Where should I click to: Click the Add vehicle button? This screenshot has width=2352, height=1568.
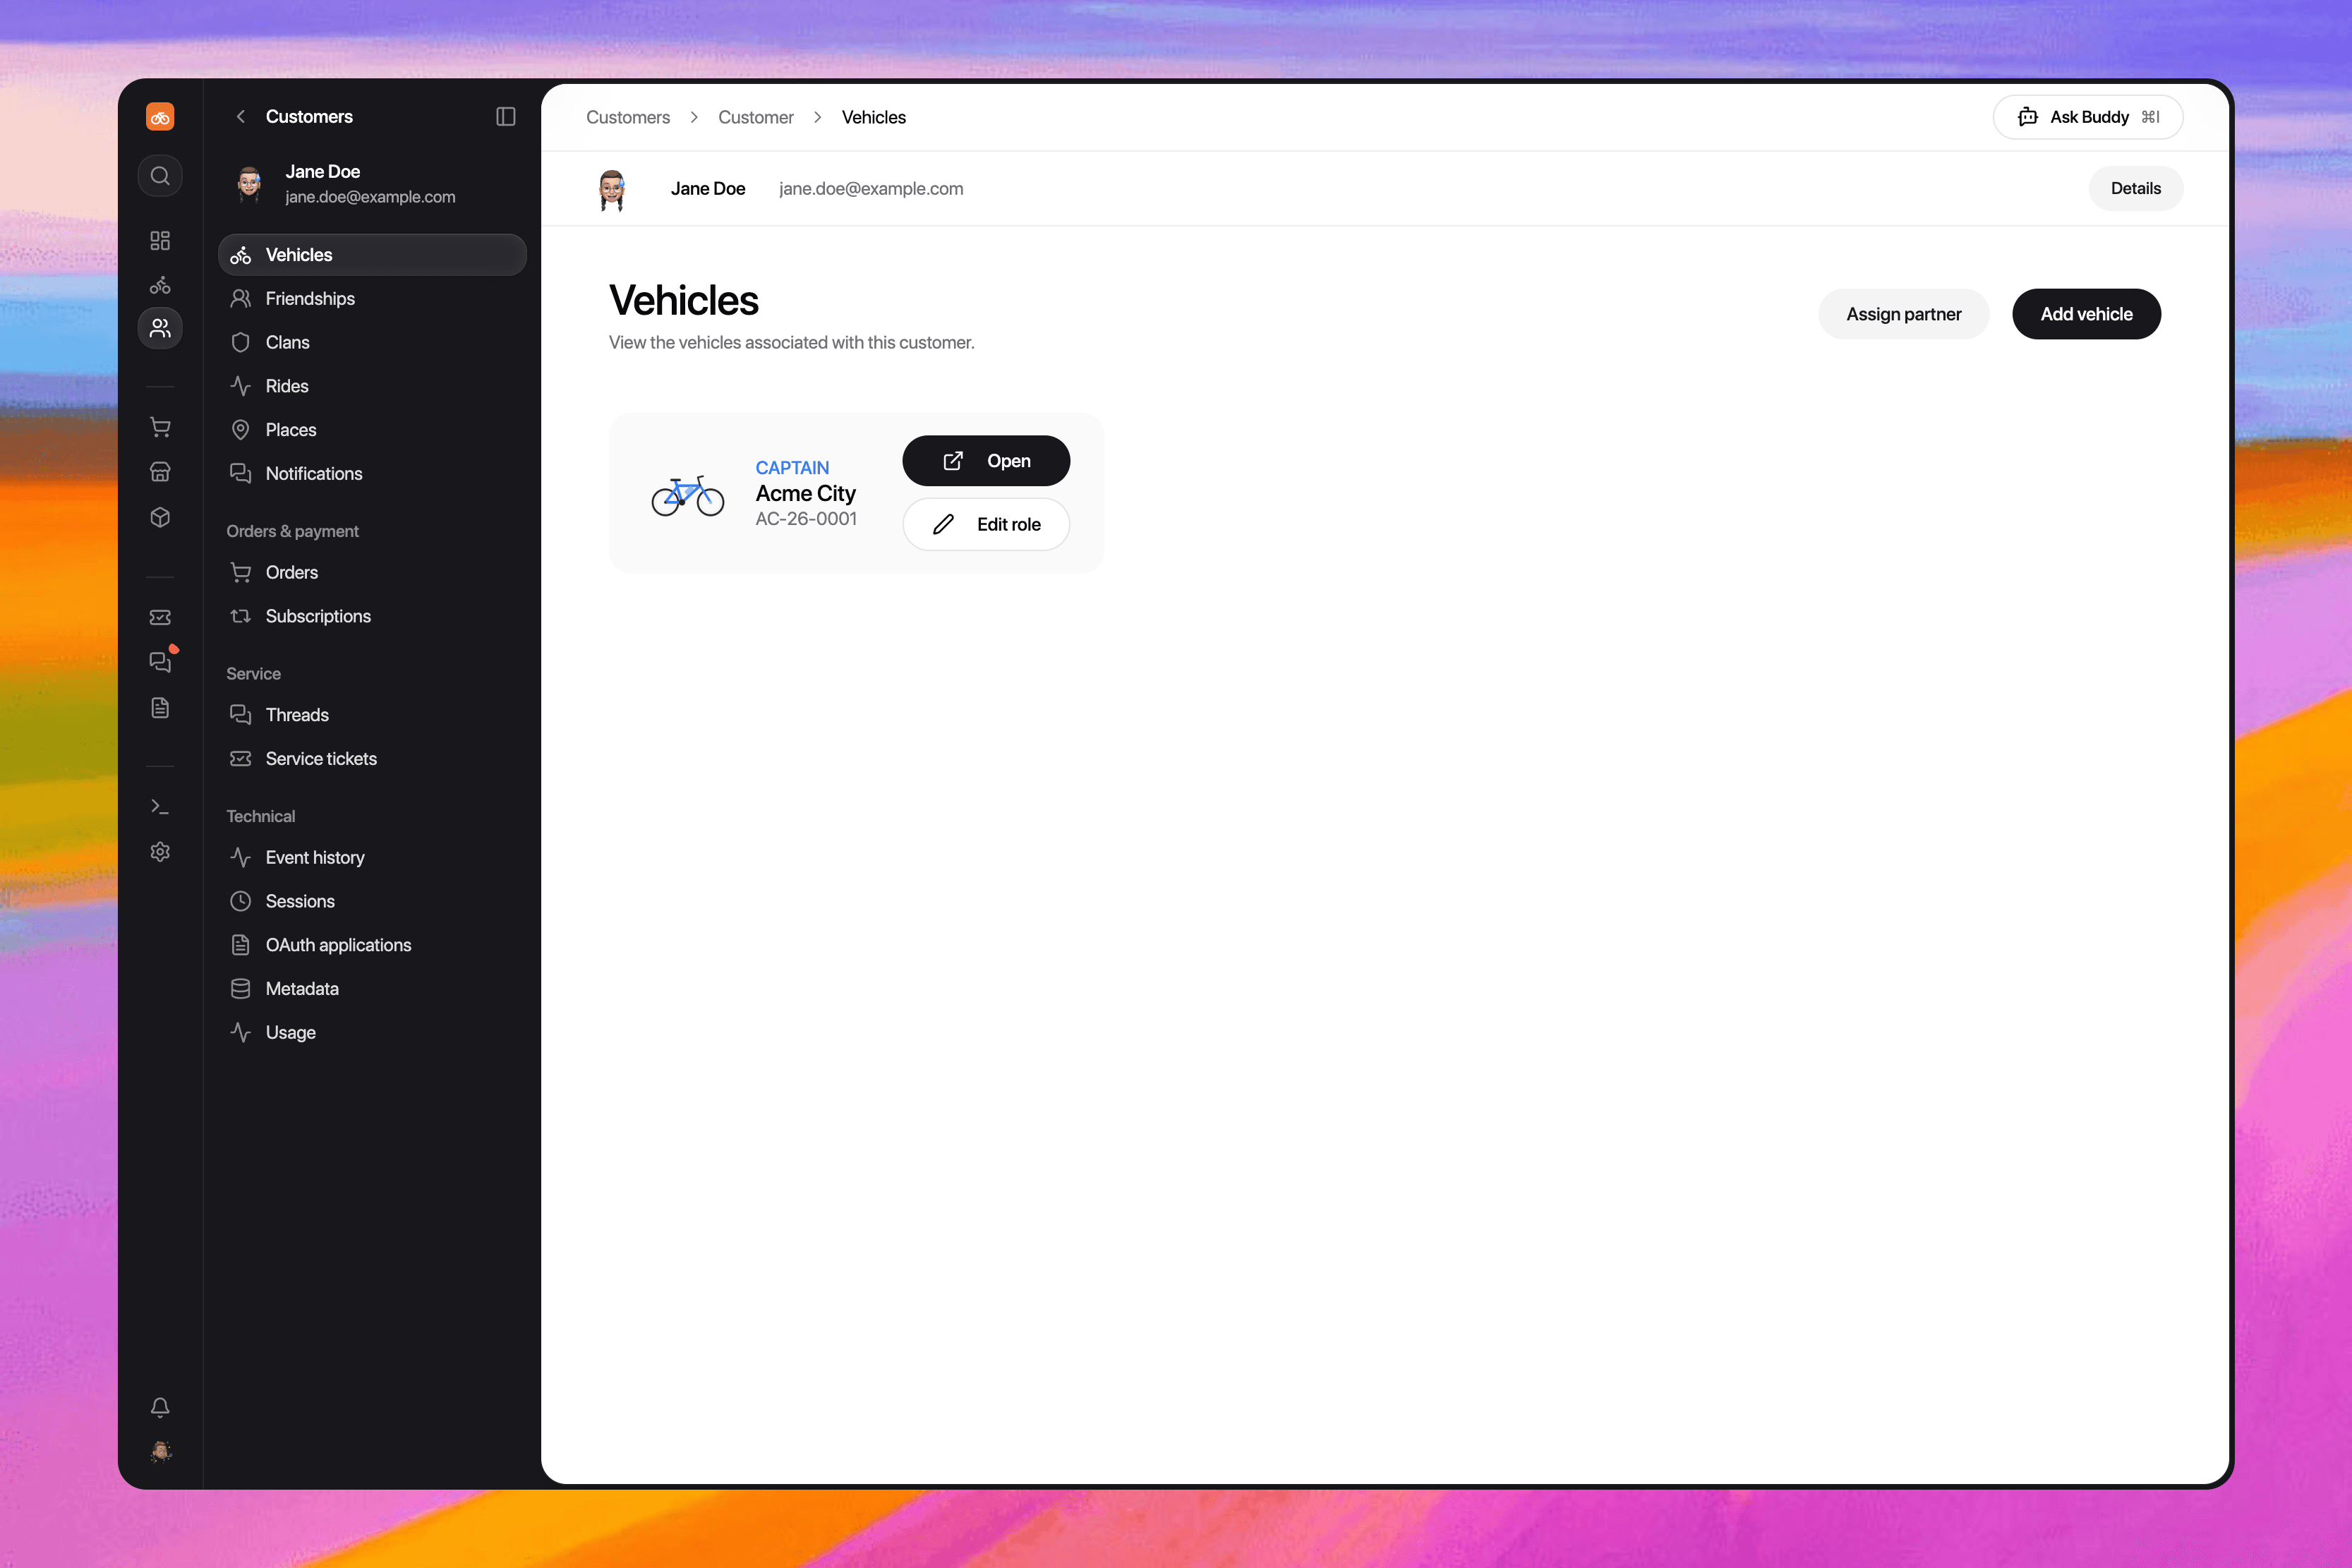pyautogui.click(x=2086, y=314)
